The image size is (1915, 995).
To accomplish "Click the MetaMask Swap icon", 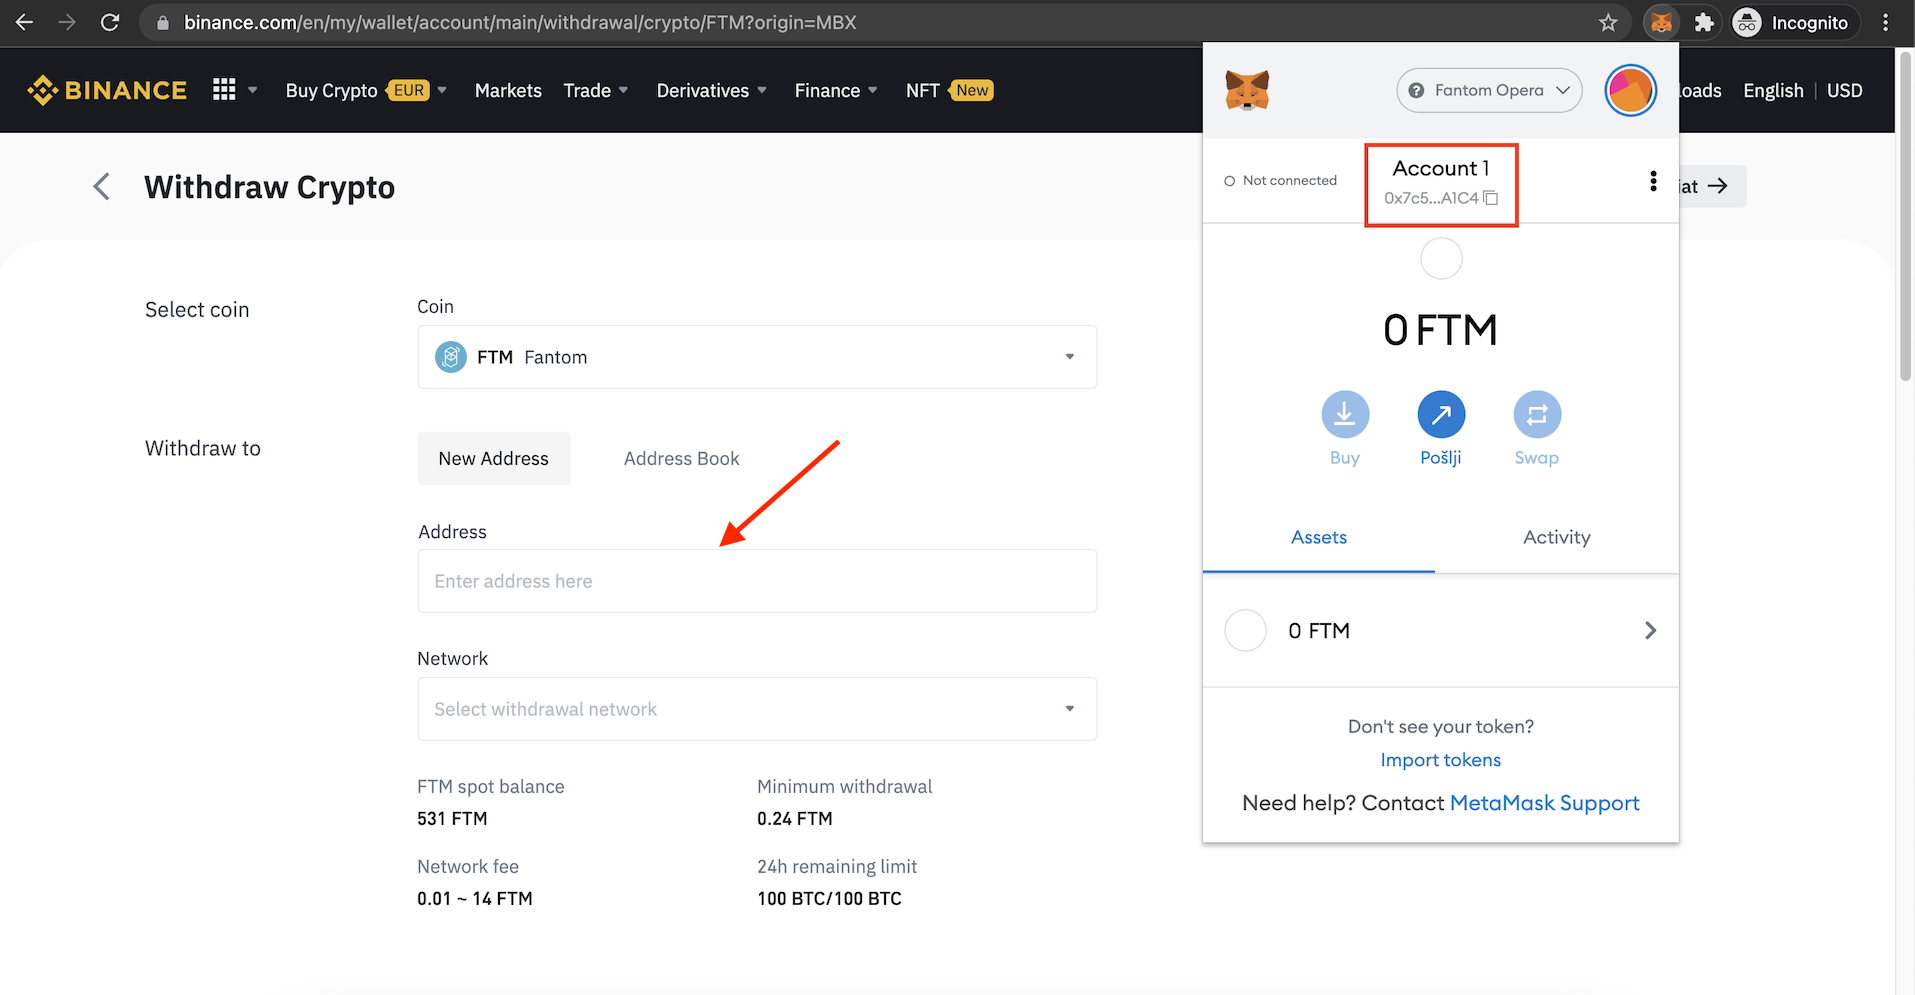I will click(x=1536, y=415).
